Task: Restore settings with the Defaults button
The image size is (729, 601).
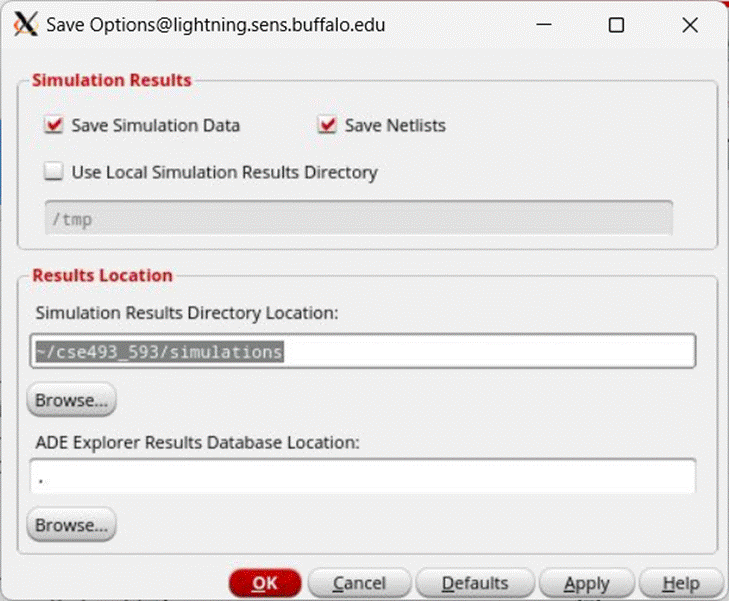Action: click(475, 583)
